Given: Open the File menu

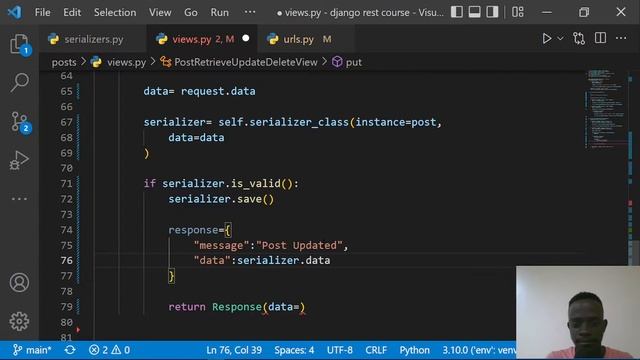Looking at the screenshot, I should click(42, 12).
